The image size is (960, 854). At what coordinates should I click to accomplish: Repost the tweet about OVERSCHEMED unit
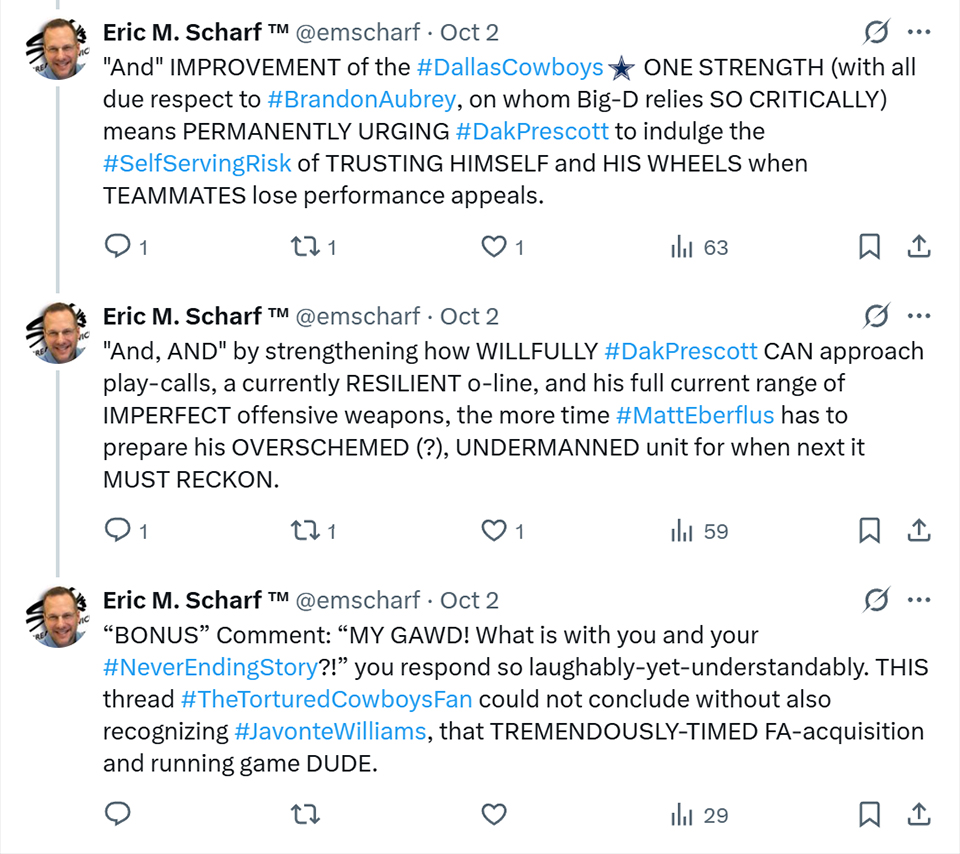pyautogui.click(x=303, y=531)
